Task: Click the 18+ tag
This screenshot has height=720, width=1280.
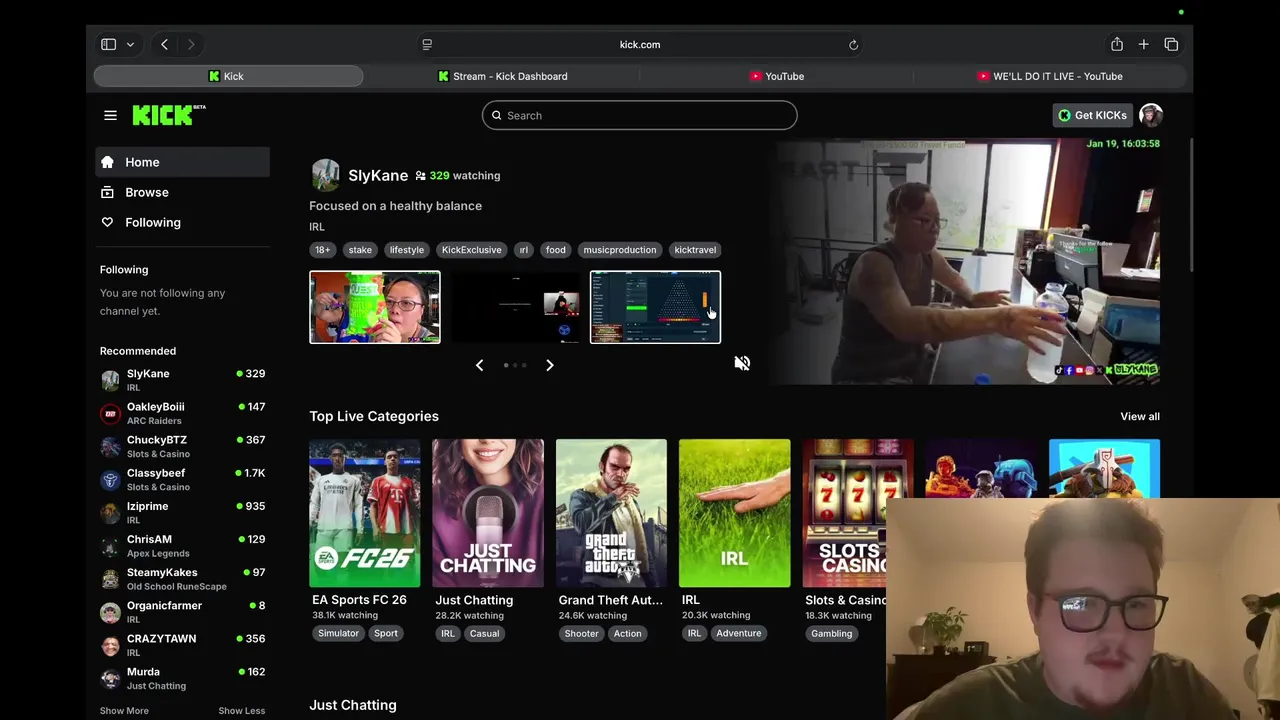Action: pos(322,250)
